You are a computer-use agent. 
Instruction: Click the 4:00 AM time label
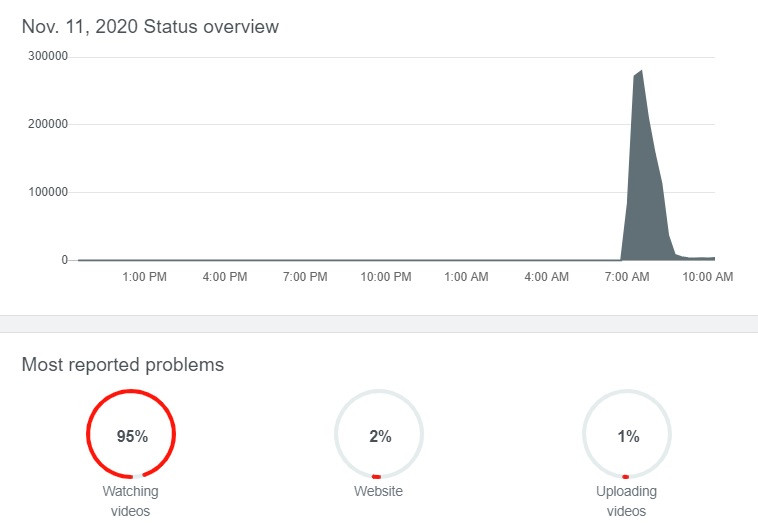point(546,277)
